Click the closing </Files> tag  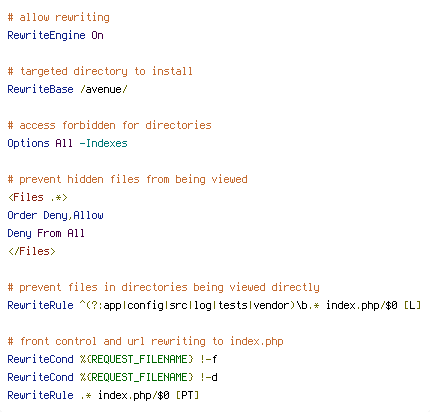pyautogui.click(x=32, y=251)
